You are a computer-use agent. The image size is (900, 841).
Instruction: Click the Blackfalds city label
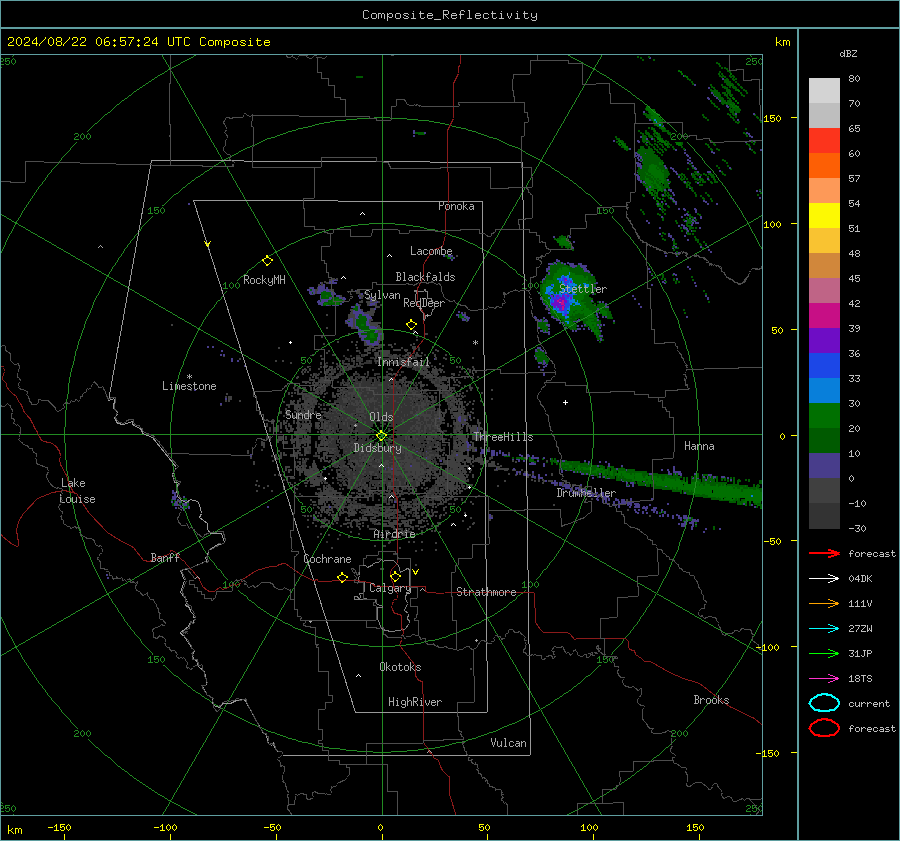[x=425, y=277]
